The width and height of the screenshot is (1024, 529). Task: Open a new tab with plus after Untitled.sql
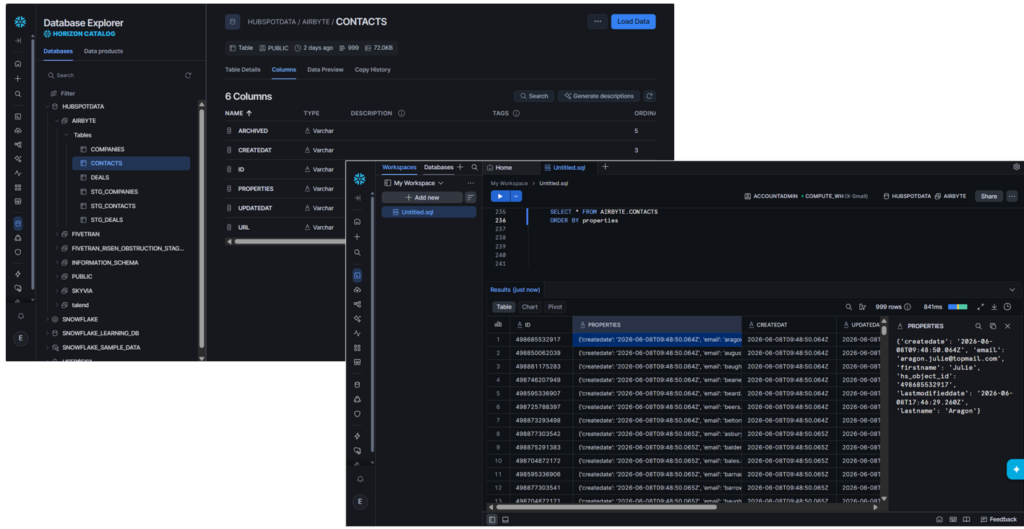point(605,167)
